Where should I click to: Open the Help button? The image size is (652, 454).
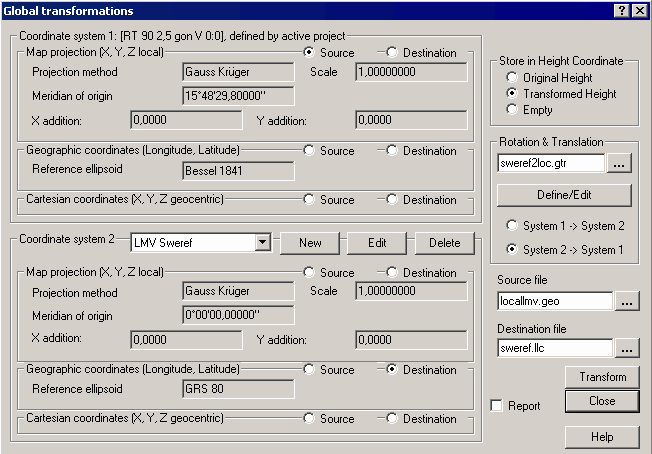[602, 437]
